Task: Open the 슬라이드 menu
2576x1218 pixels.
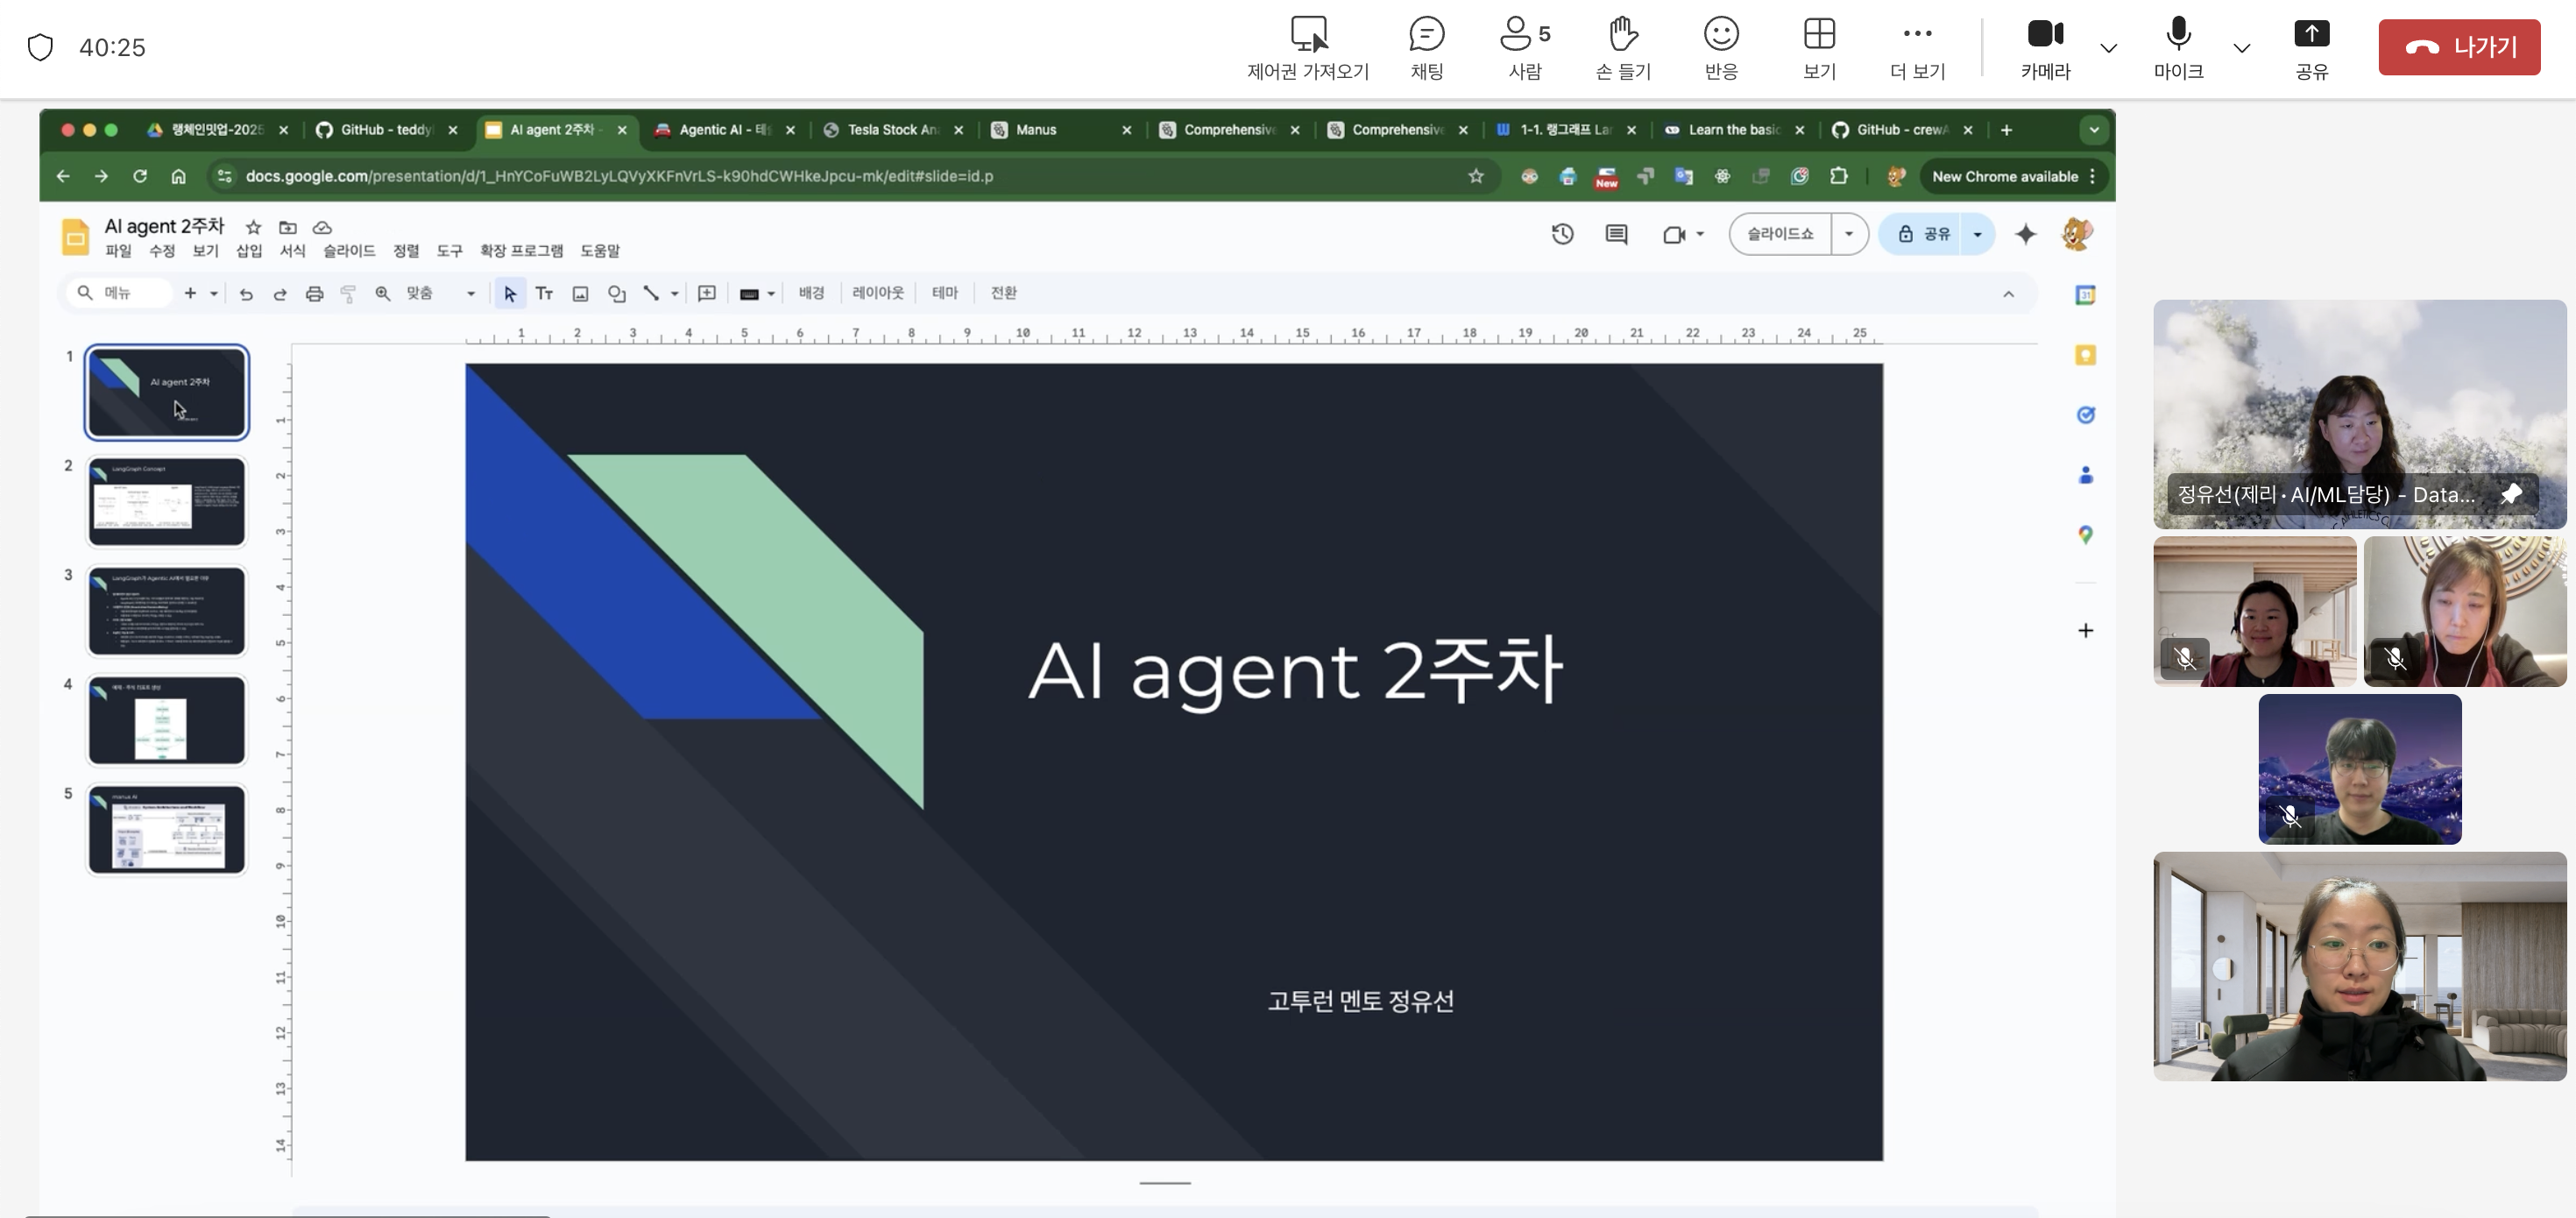Action: pyautogui.click(x=348, y=251)
